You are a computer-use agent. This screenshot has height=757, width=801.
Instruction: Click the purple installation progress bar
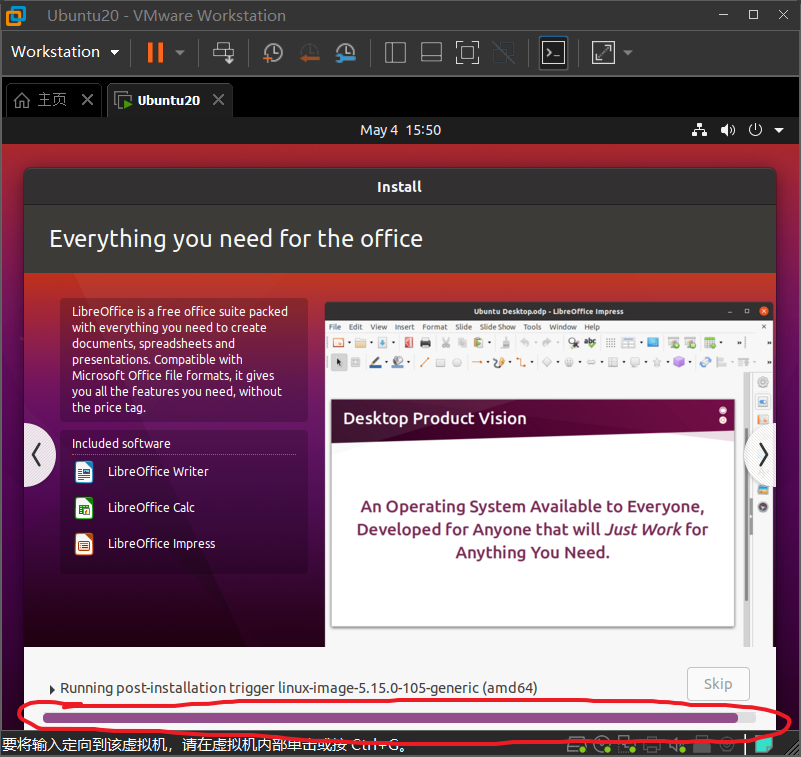pos(399,718)
